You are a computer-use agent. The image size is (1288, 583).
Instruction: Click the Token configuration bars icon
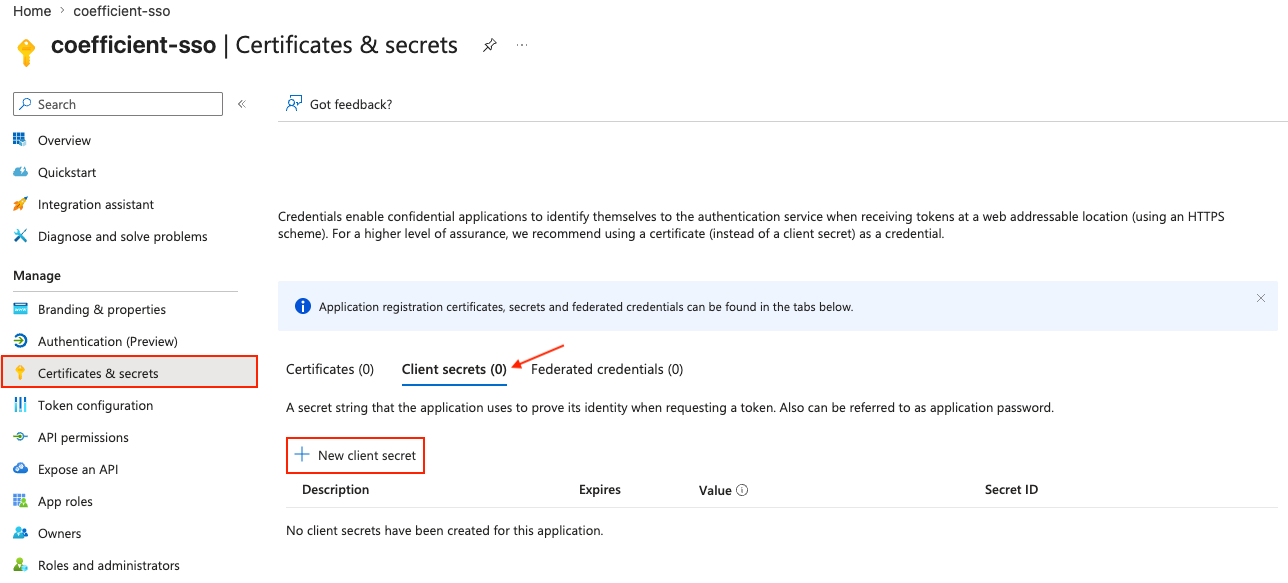[x=20, y=405]
